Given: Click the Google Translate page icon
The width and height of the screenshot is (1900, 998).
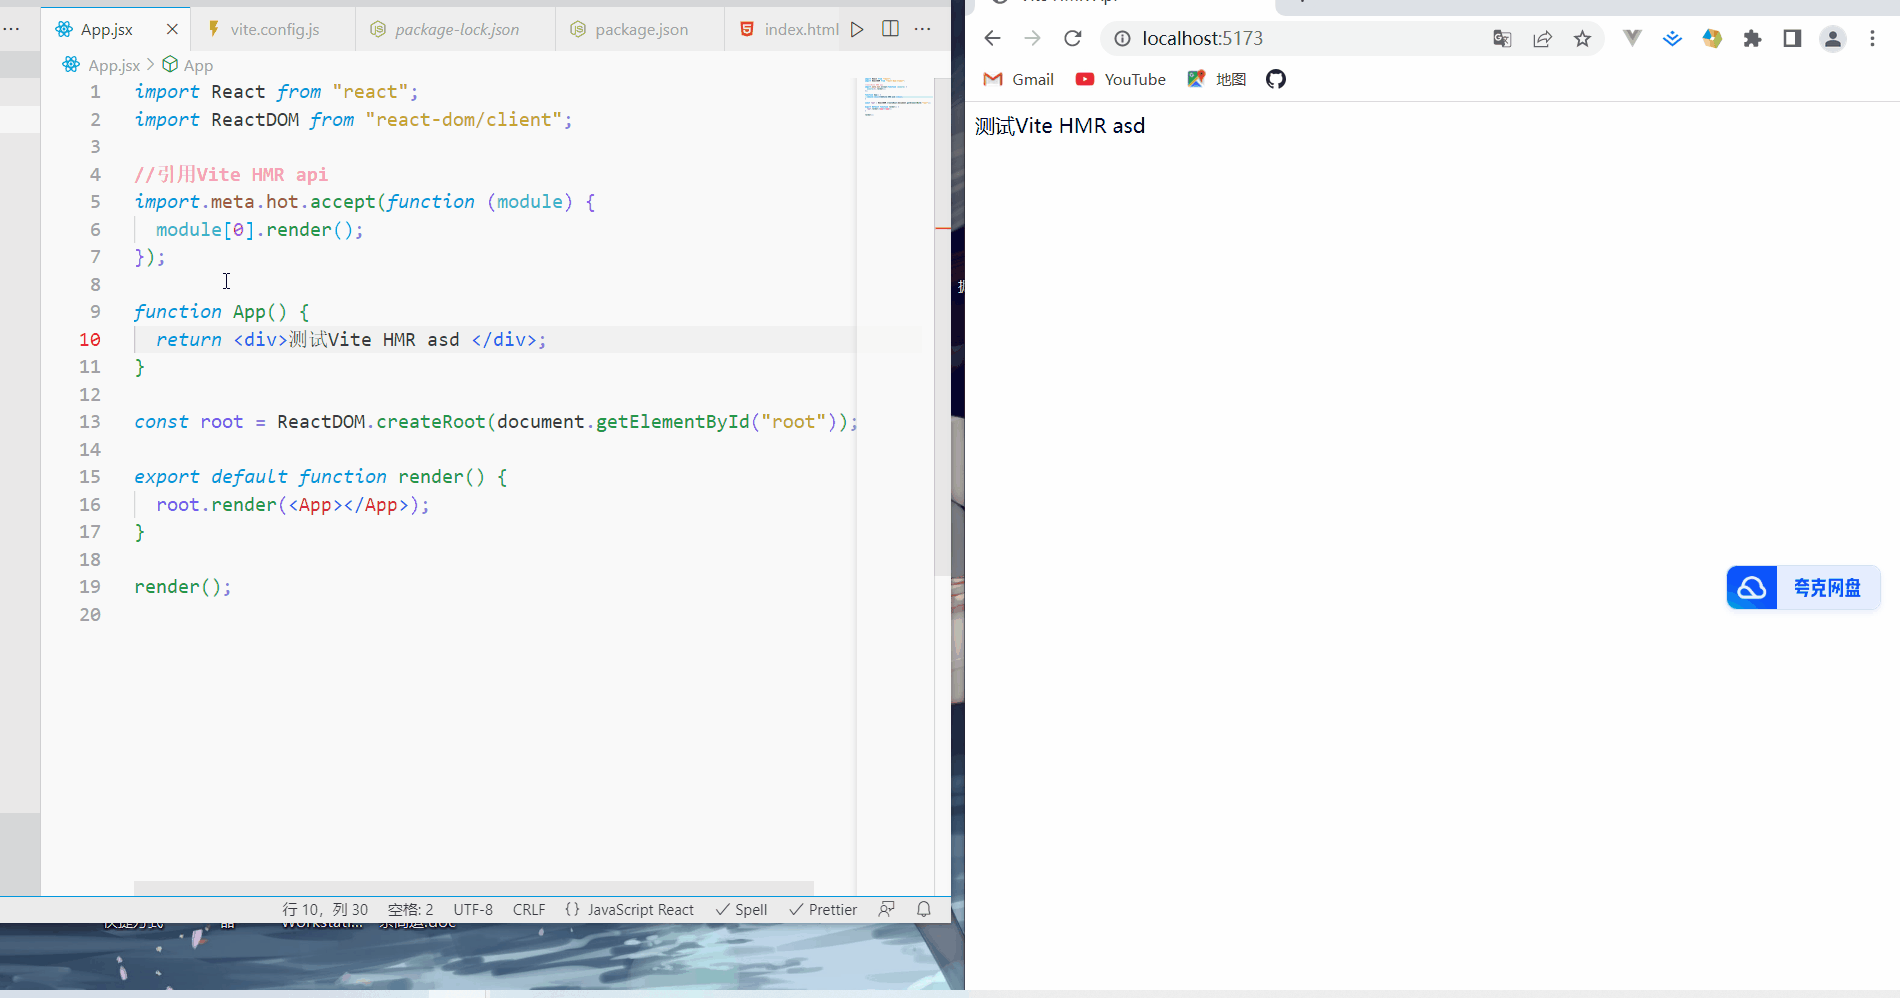Looking at the screenshot, I should [1502, 38].
